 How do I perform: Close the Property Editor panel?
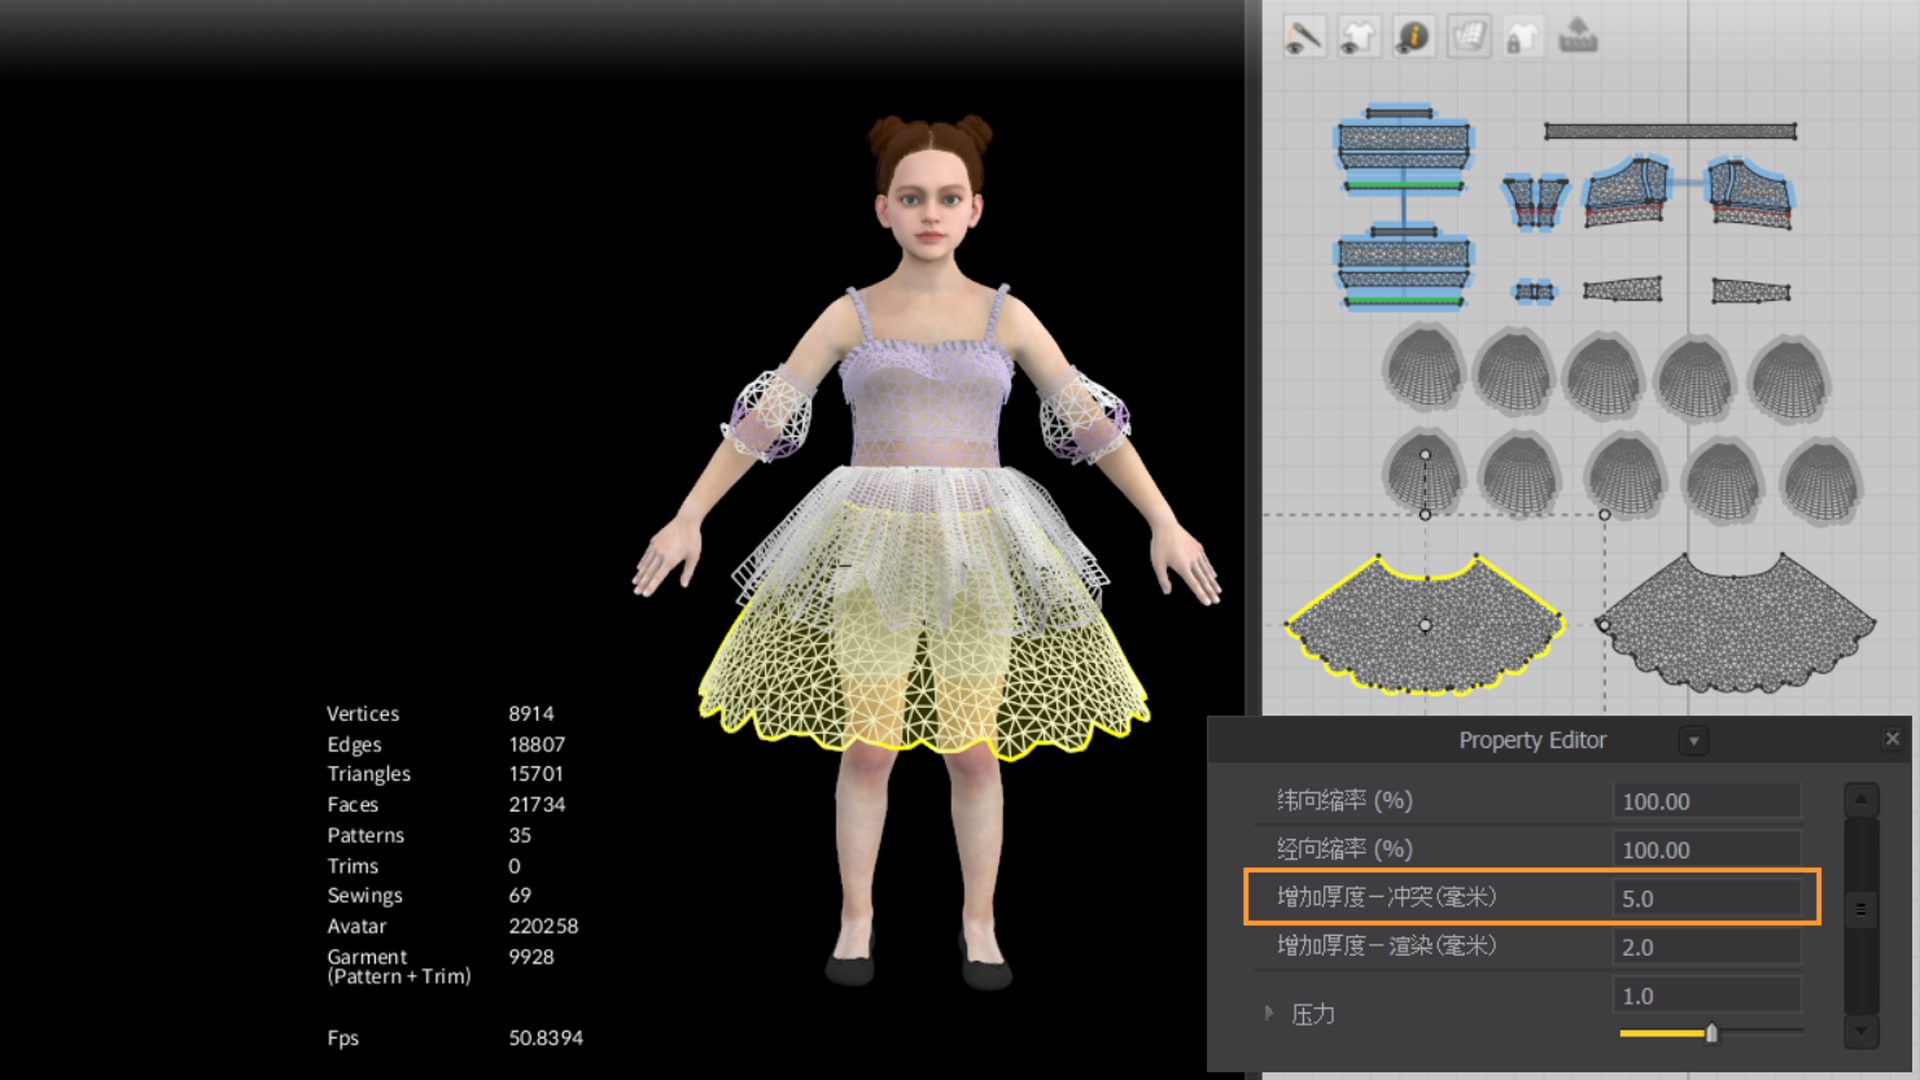1892,738
